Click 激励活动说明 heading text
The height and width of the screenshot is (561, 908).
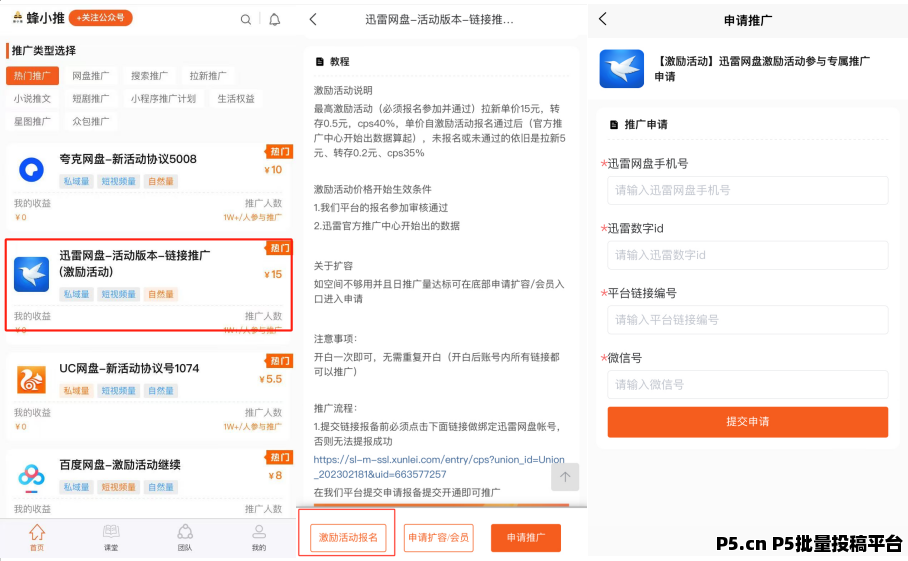click(343, 90)
